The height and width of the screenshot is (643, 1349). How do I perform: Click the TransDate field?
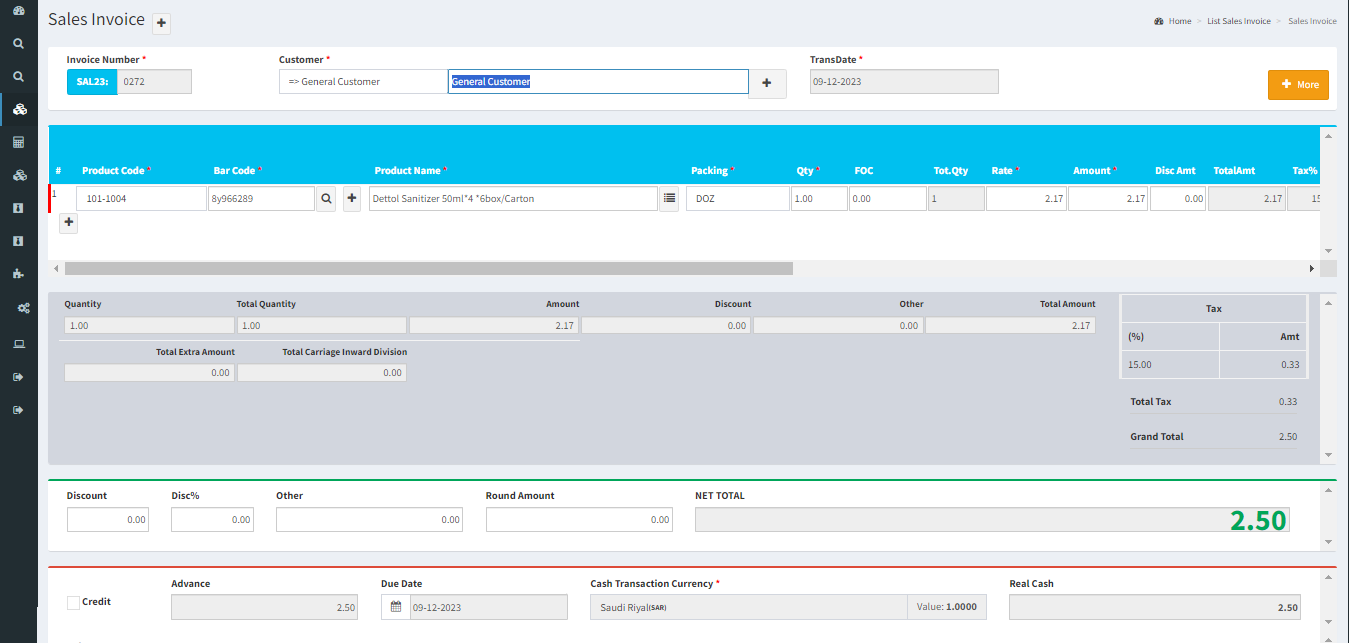coord(904,82)
